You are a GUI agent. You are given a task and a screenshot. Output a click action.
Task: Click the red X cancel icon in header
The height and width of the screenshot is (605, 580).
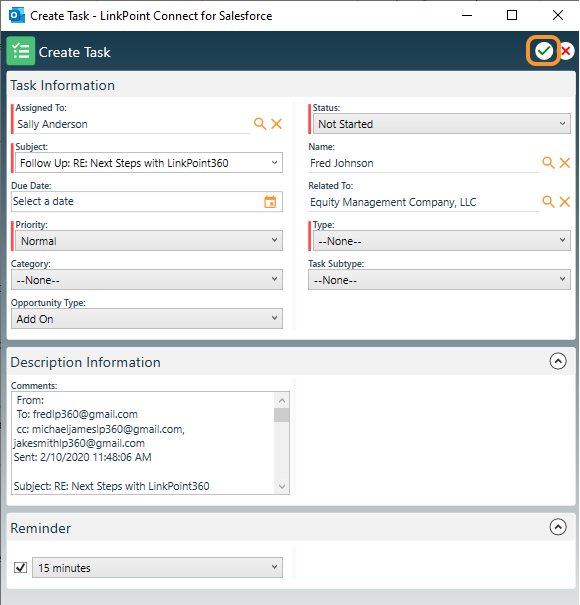click(566, 51)
